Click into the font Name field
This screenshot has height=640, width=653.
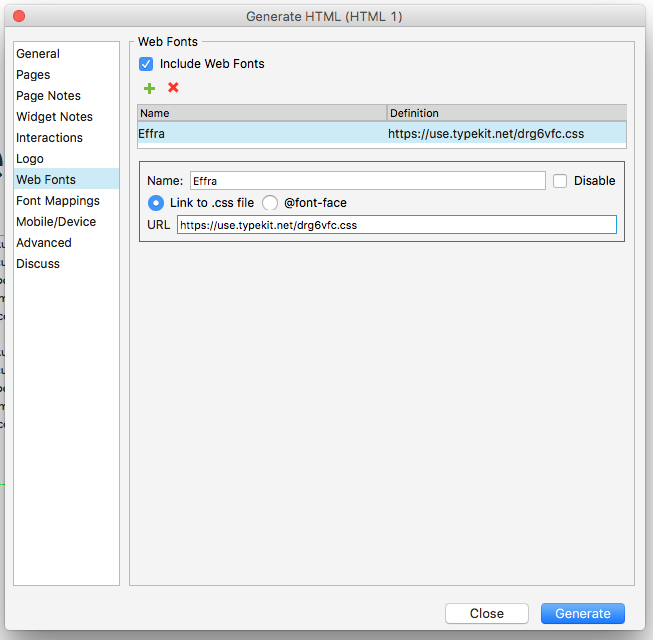(367, 181)
